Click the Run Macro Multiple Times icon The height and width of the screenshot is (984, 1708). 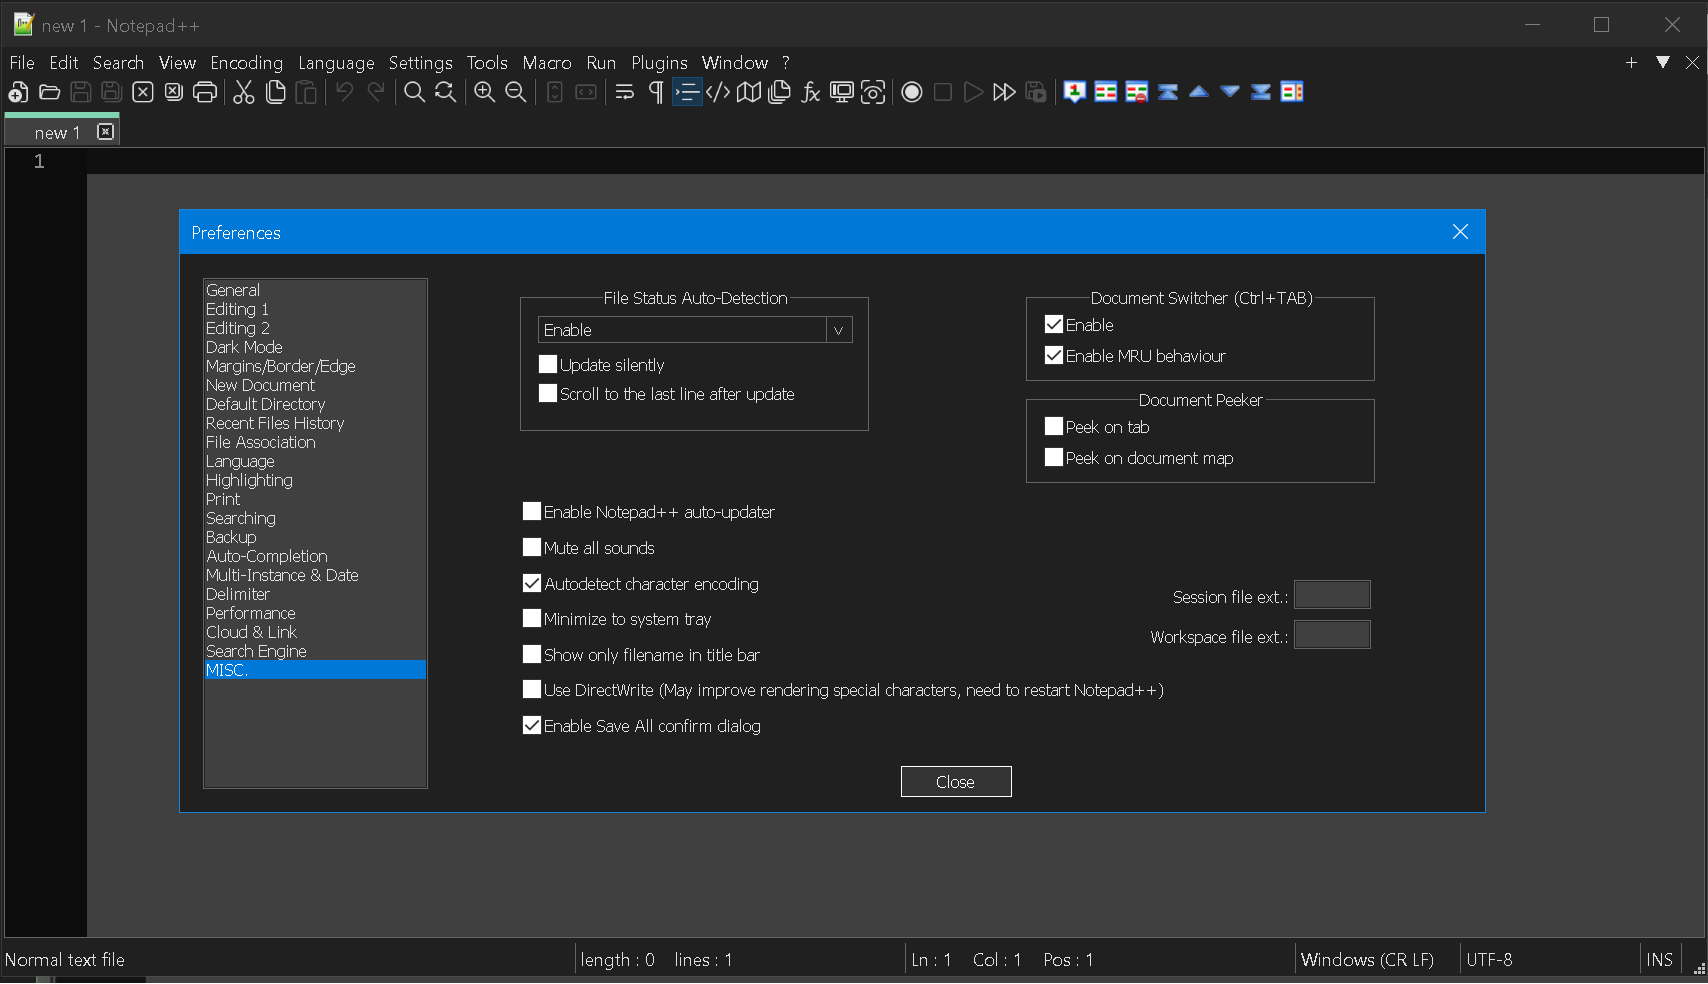(1004, 92)
